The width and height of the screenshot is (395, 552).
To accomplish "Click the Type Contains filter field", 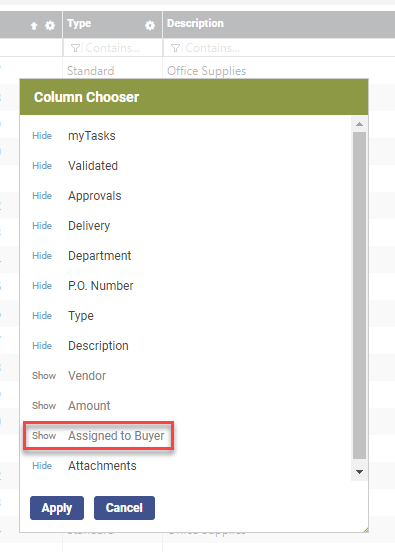I will (112, 48).
